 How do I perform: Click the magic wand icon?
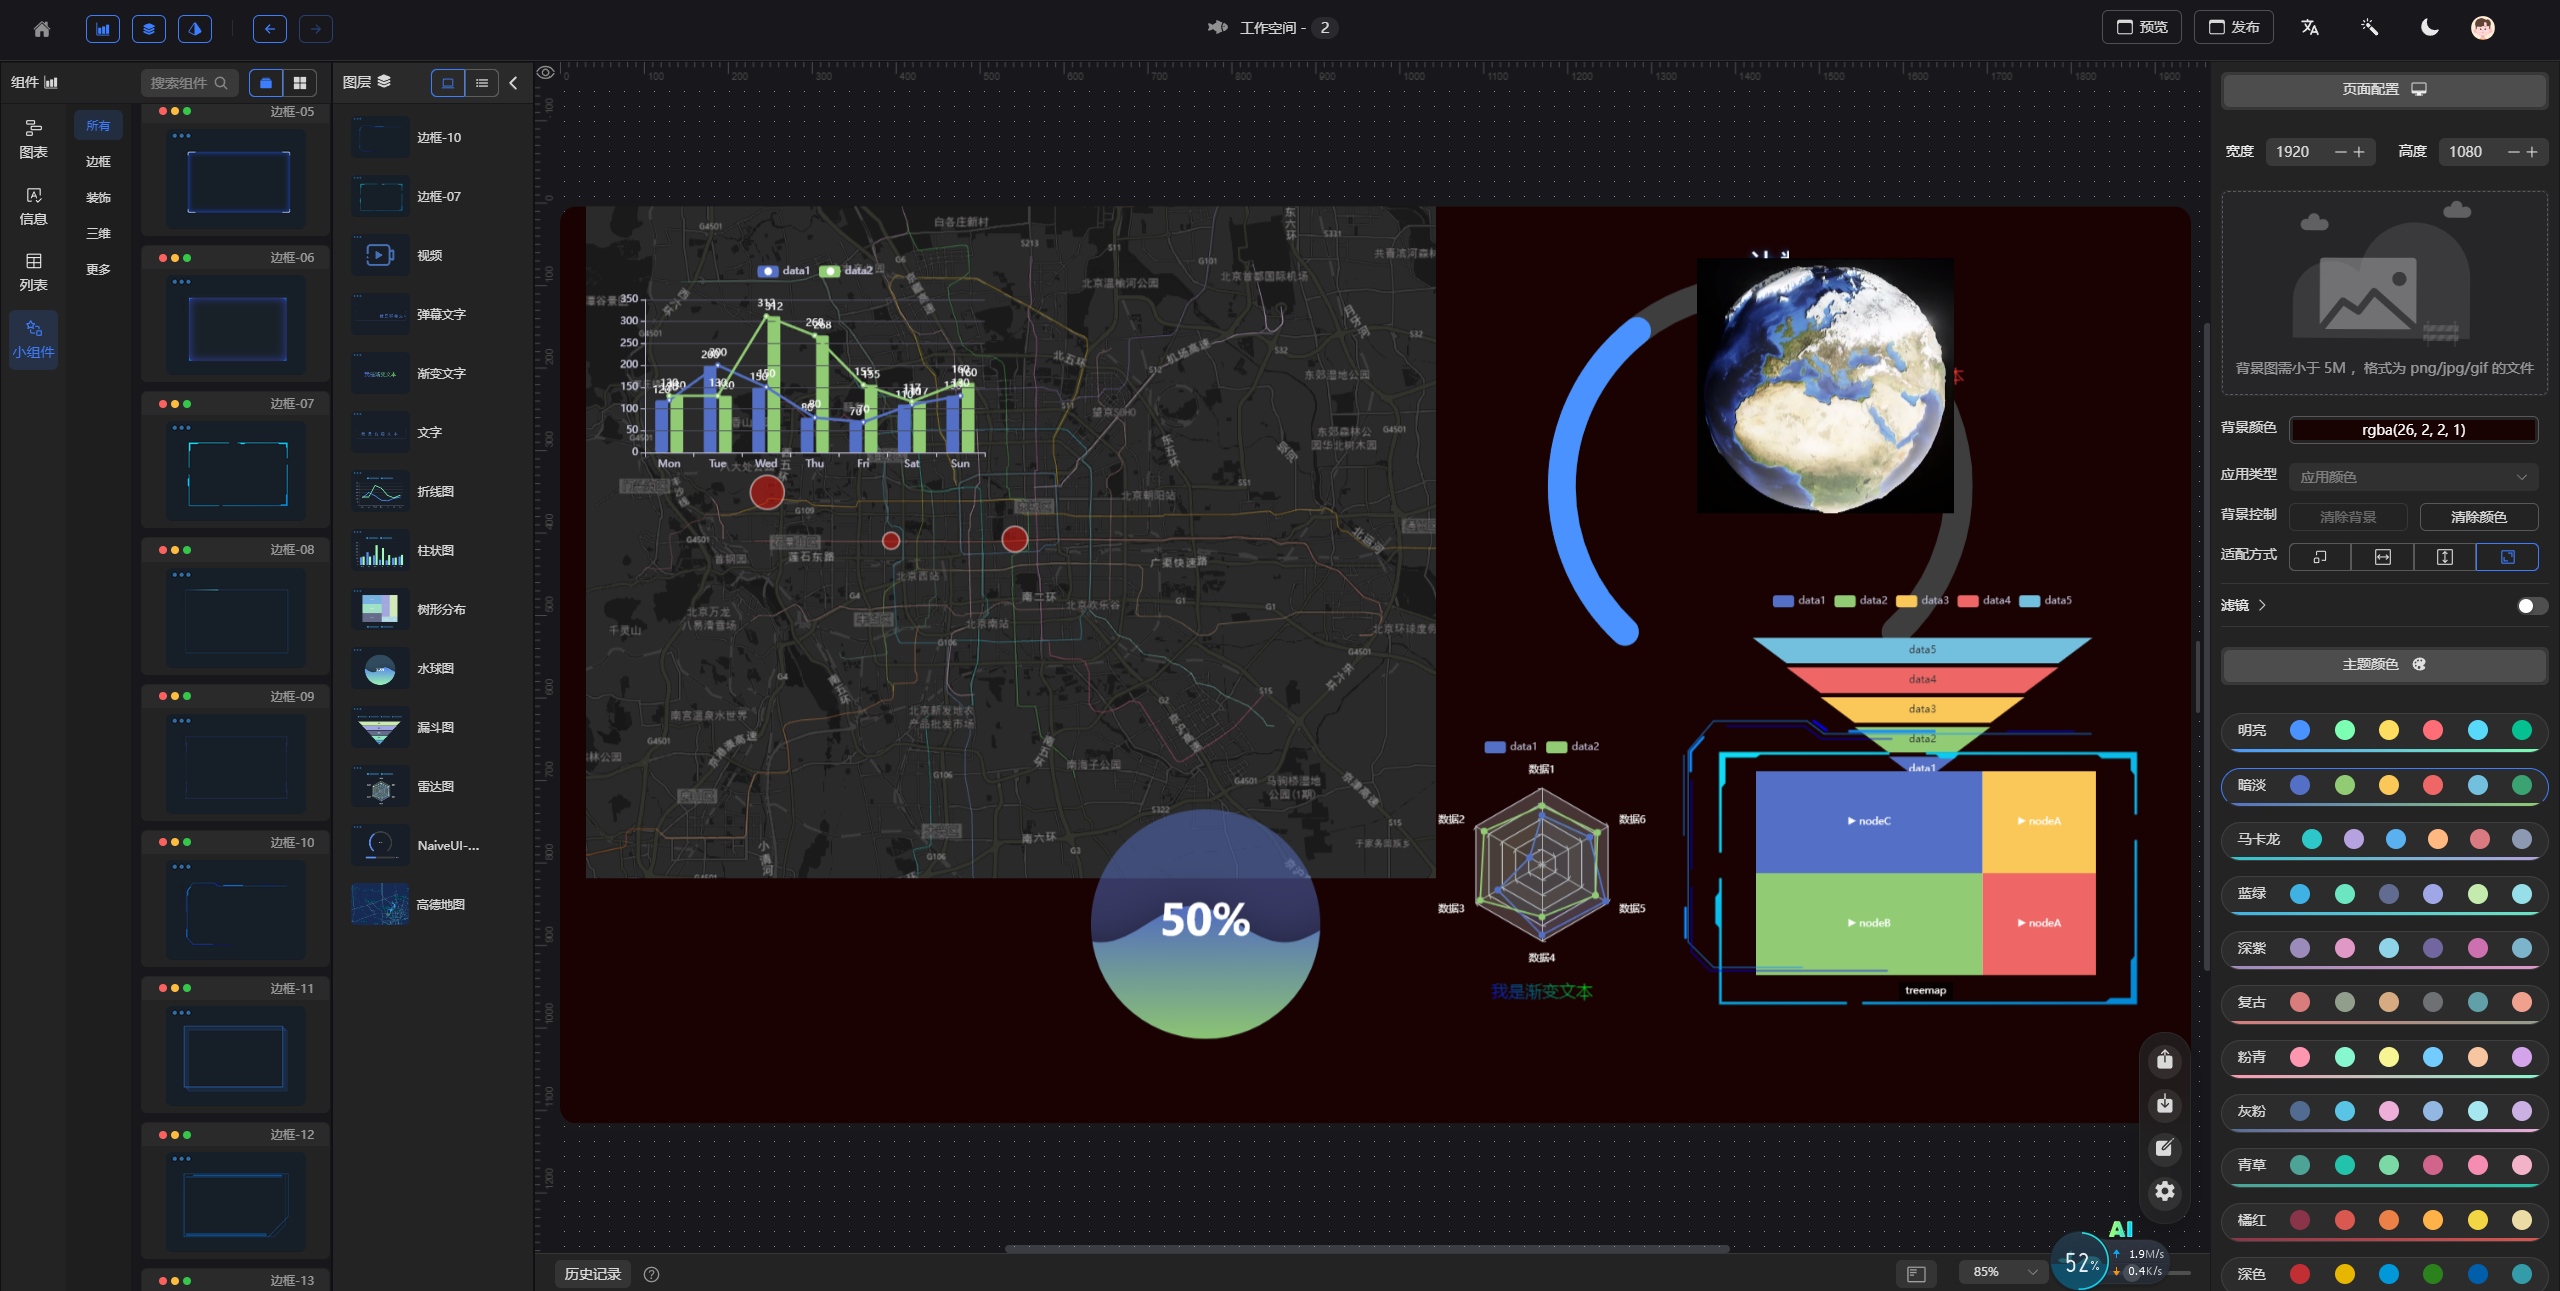click(2369, 27)
